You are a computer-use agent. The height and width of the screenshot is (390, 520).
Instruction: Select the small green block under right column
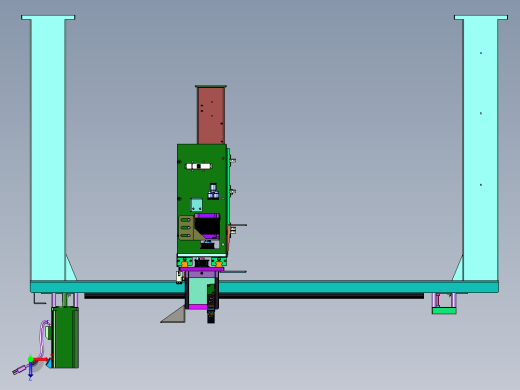point(444,311)
